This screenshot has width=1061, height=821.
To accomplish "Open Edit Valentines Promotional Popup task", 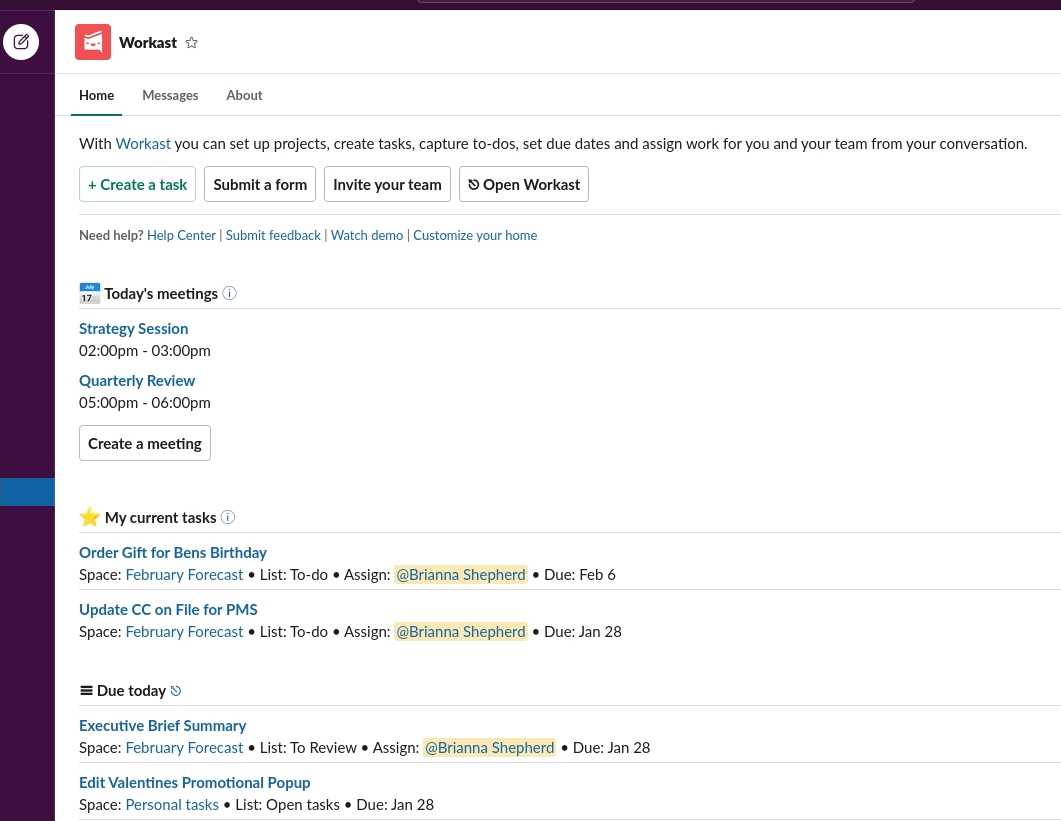I will coord(194,783).
